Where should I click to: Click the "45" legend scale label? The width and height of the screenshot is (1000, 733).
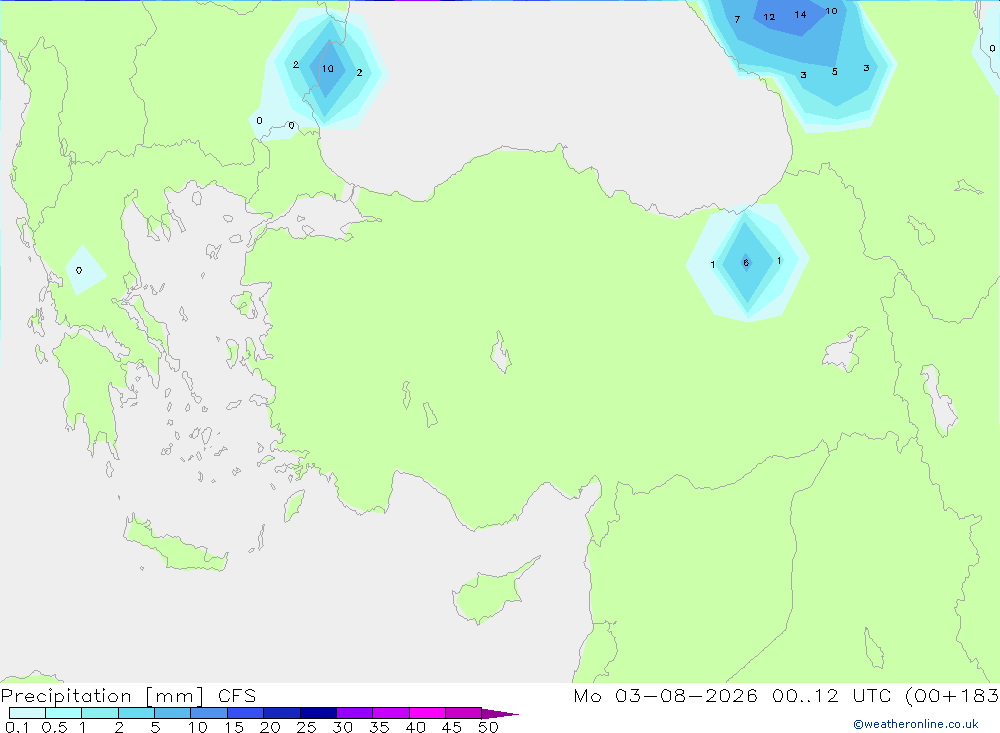(x=452, y=727)
